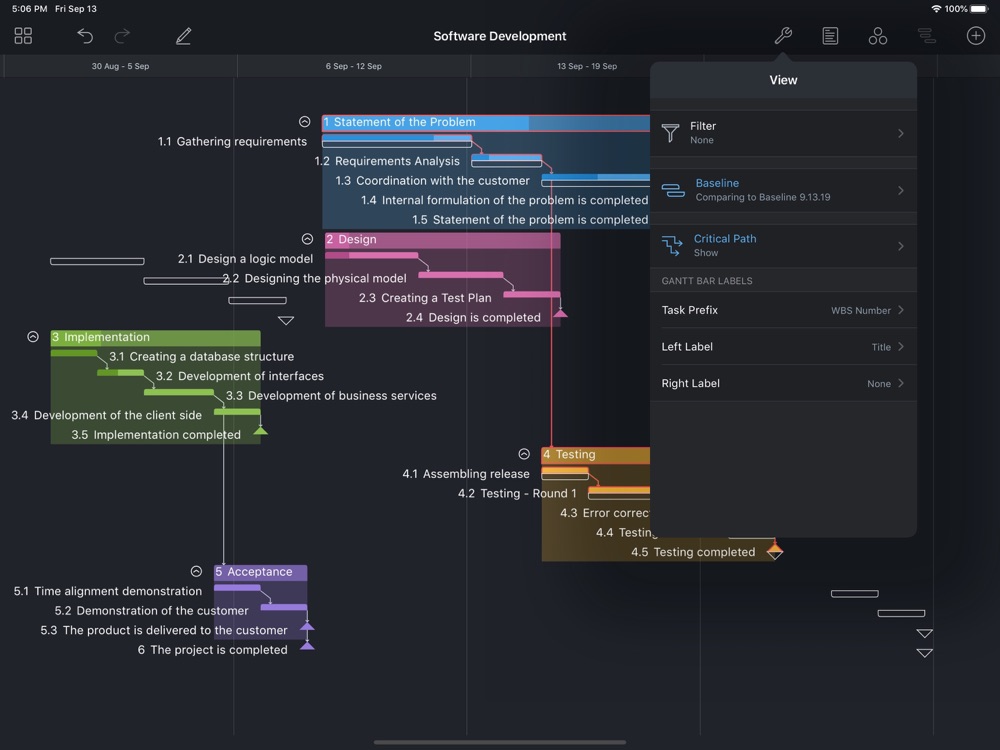Collapse the Design task group
This screenshot has width=1000, height=750.
[x=307, y=239]
